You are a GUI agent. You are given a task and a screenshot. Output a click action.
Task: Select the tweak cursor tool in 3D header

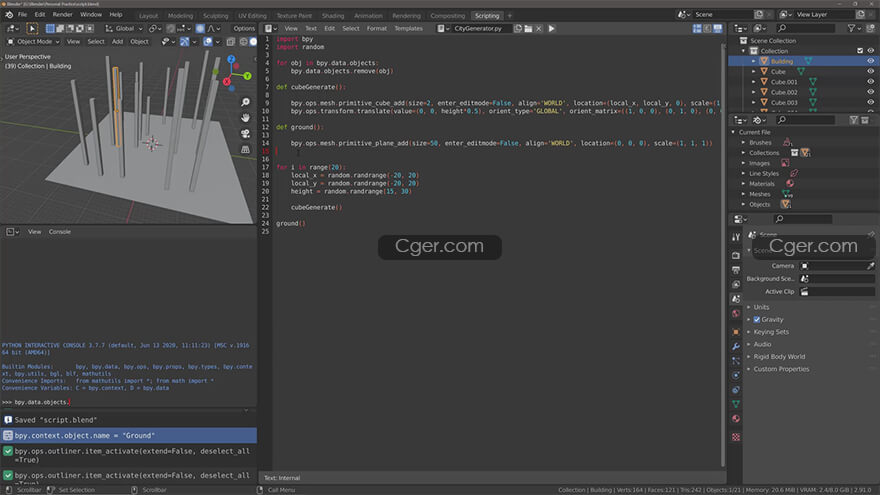point(32,28)
